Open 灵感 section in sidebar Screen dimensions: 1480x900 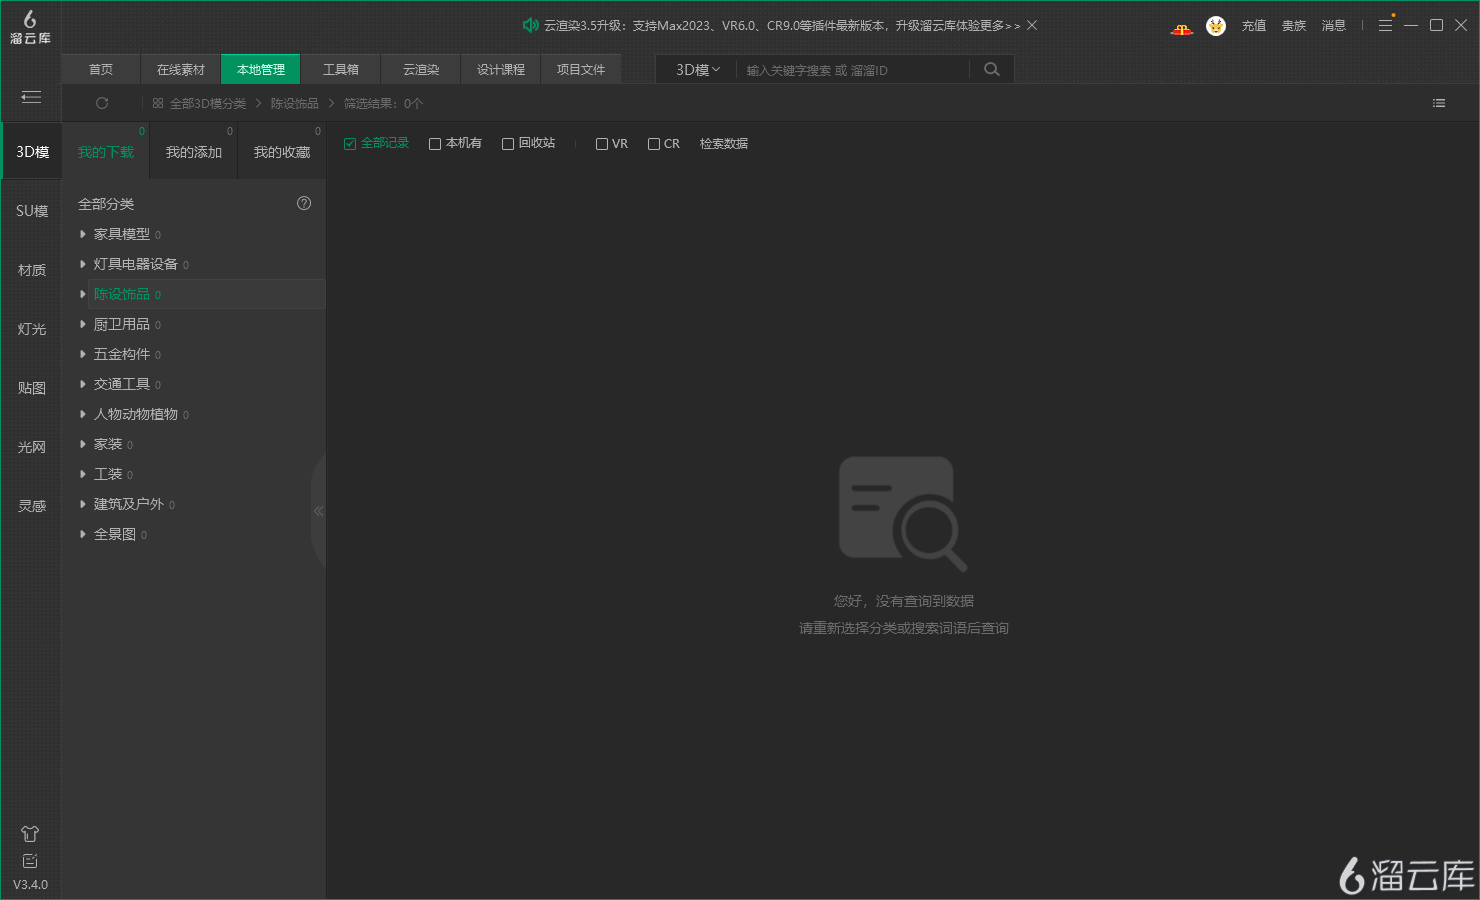point(32,506)
